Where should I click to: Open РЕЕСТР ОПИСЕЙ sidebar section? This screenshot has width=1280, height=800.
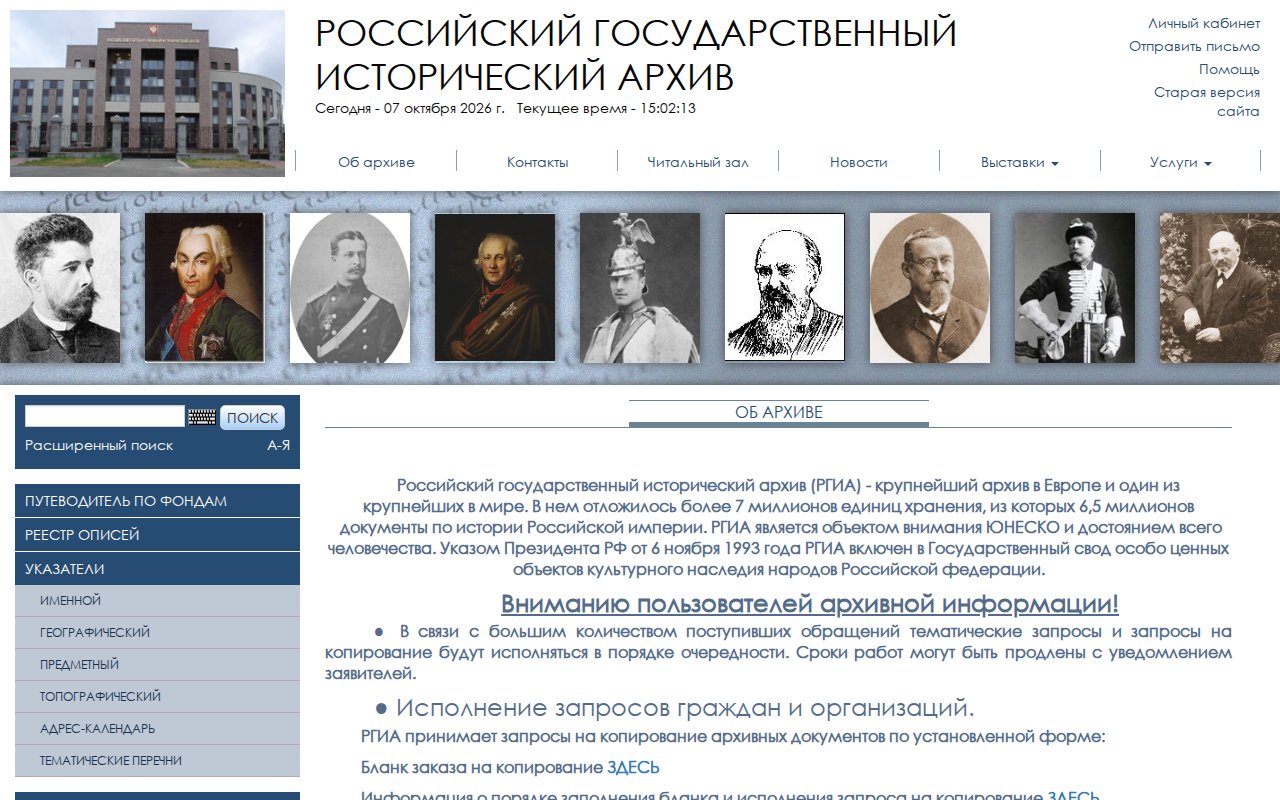(157, 535)
